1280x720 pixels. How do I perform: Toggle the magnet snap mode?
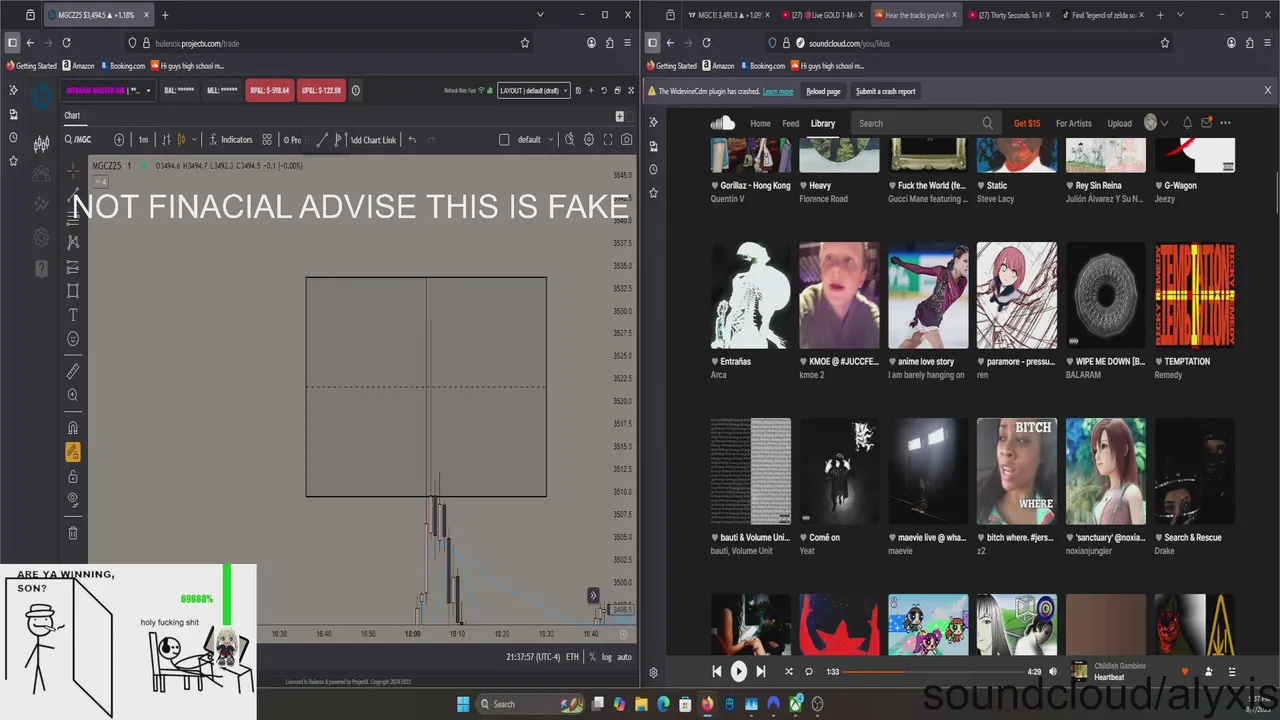pyautogui.click(x=73, y=428)
